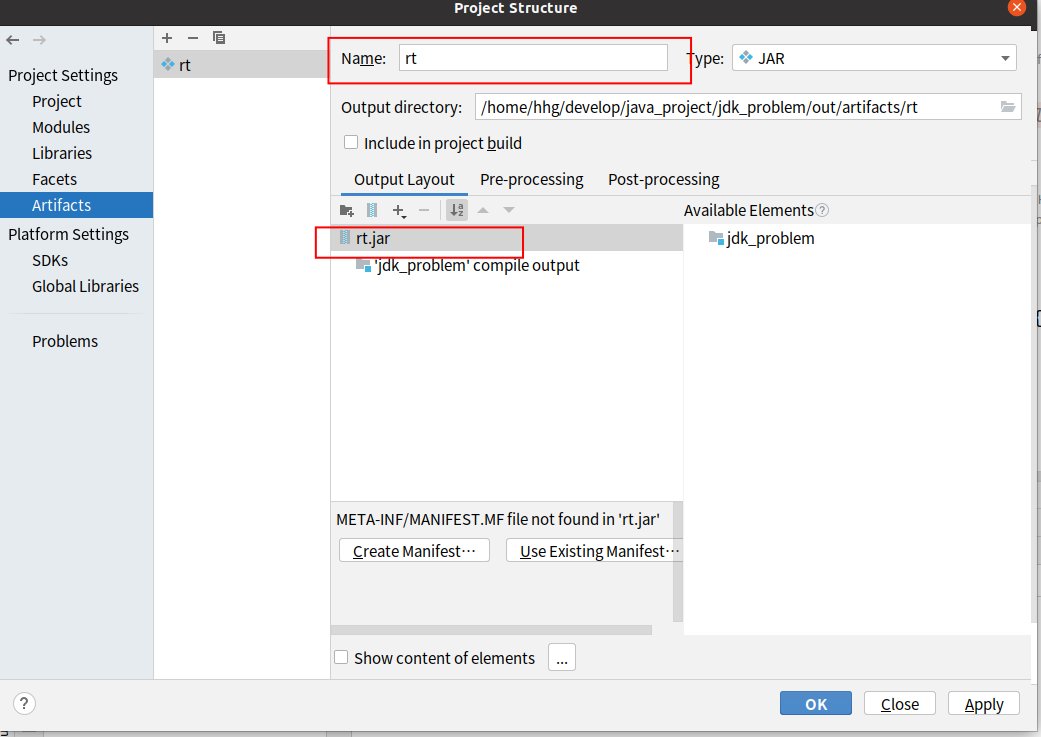Add a new artifact with plus icon

(167, 38)
